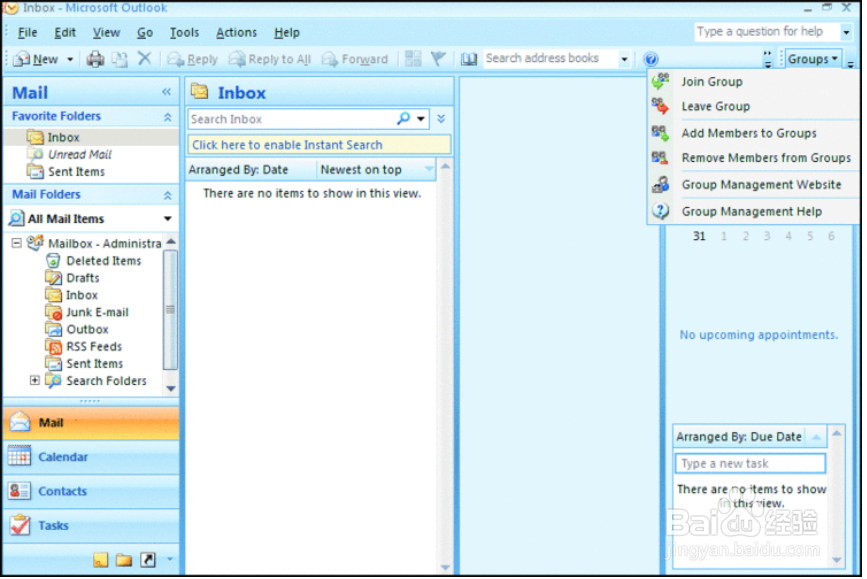Open the All Mail Items dropdown arrow

point(167,219)
